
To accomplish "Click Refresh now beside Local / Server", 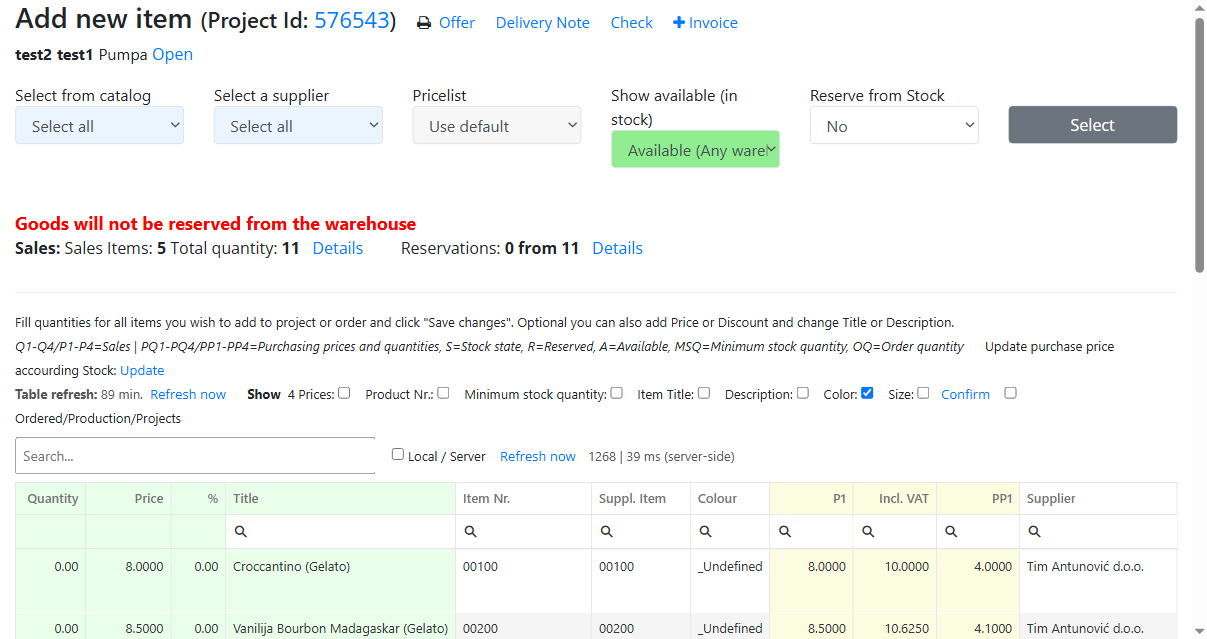I will [x=538, y=456].
